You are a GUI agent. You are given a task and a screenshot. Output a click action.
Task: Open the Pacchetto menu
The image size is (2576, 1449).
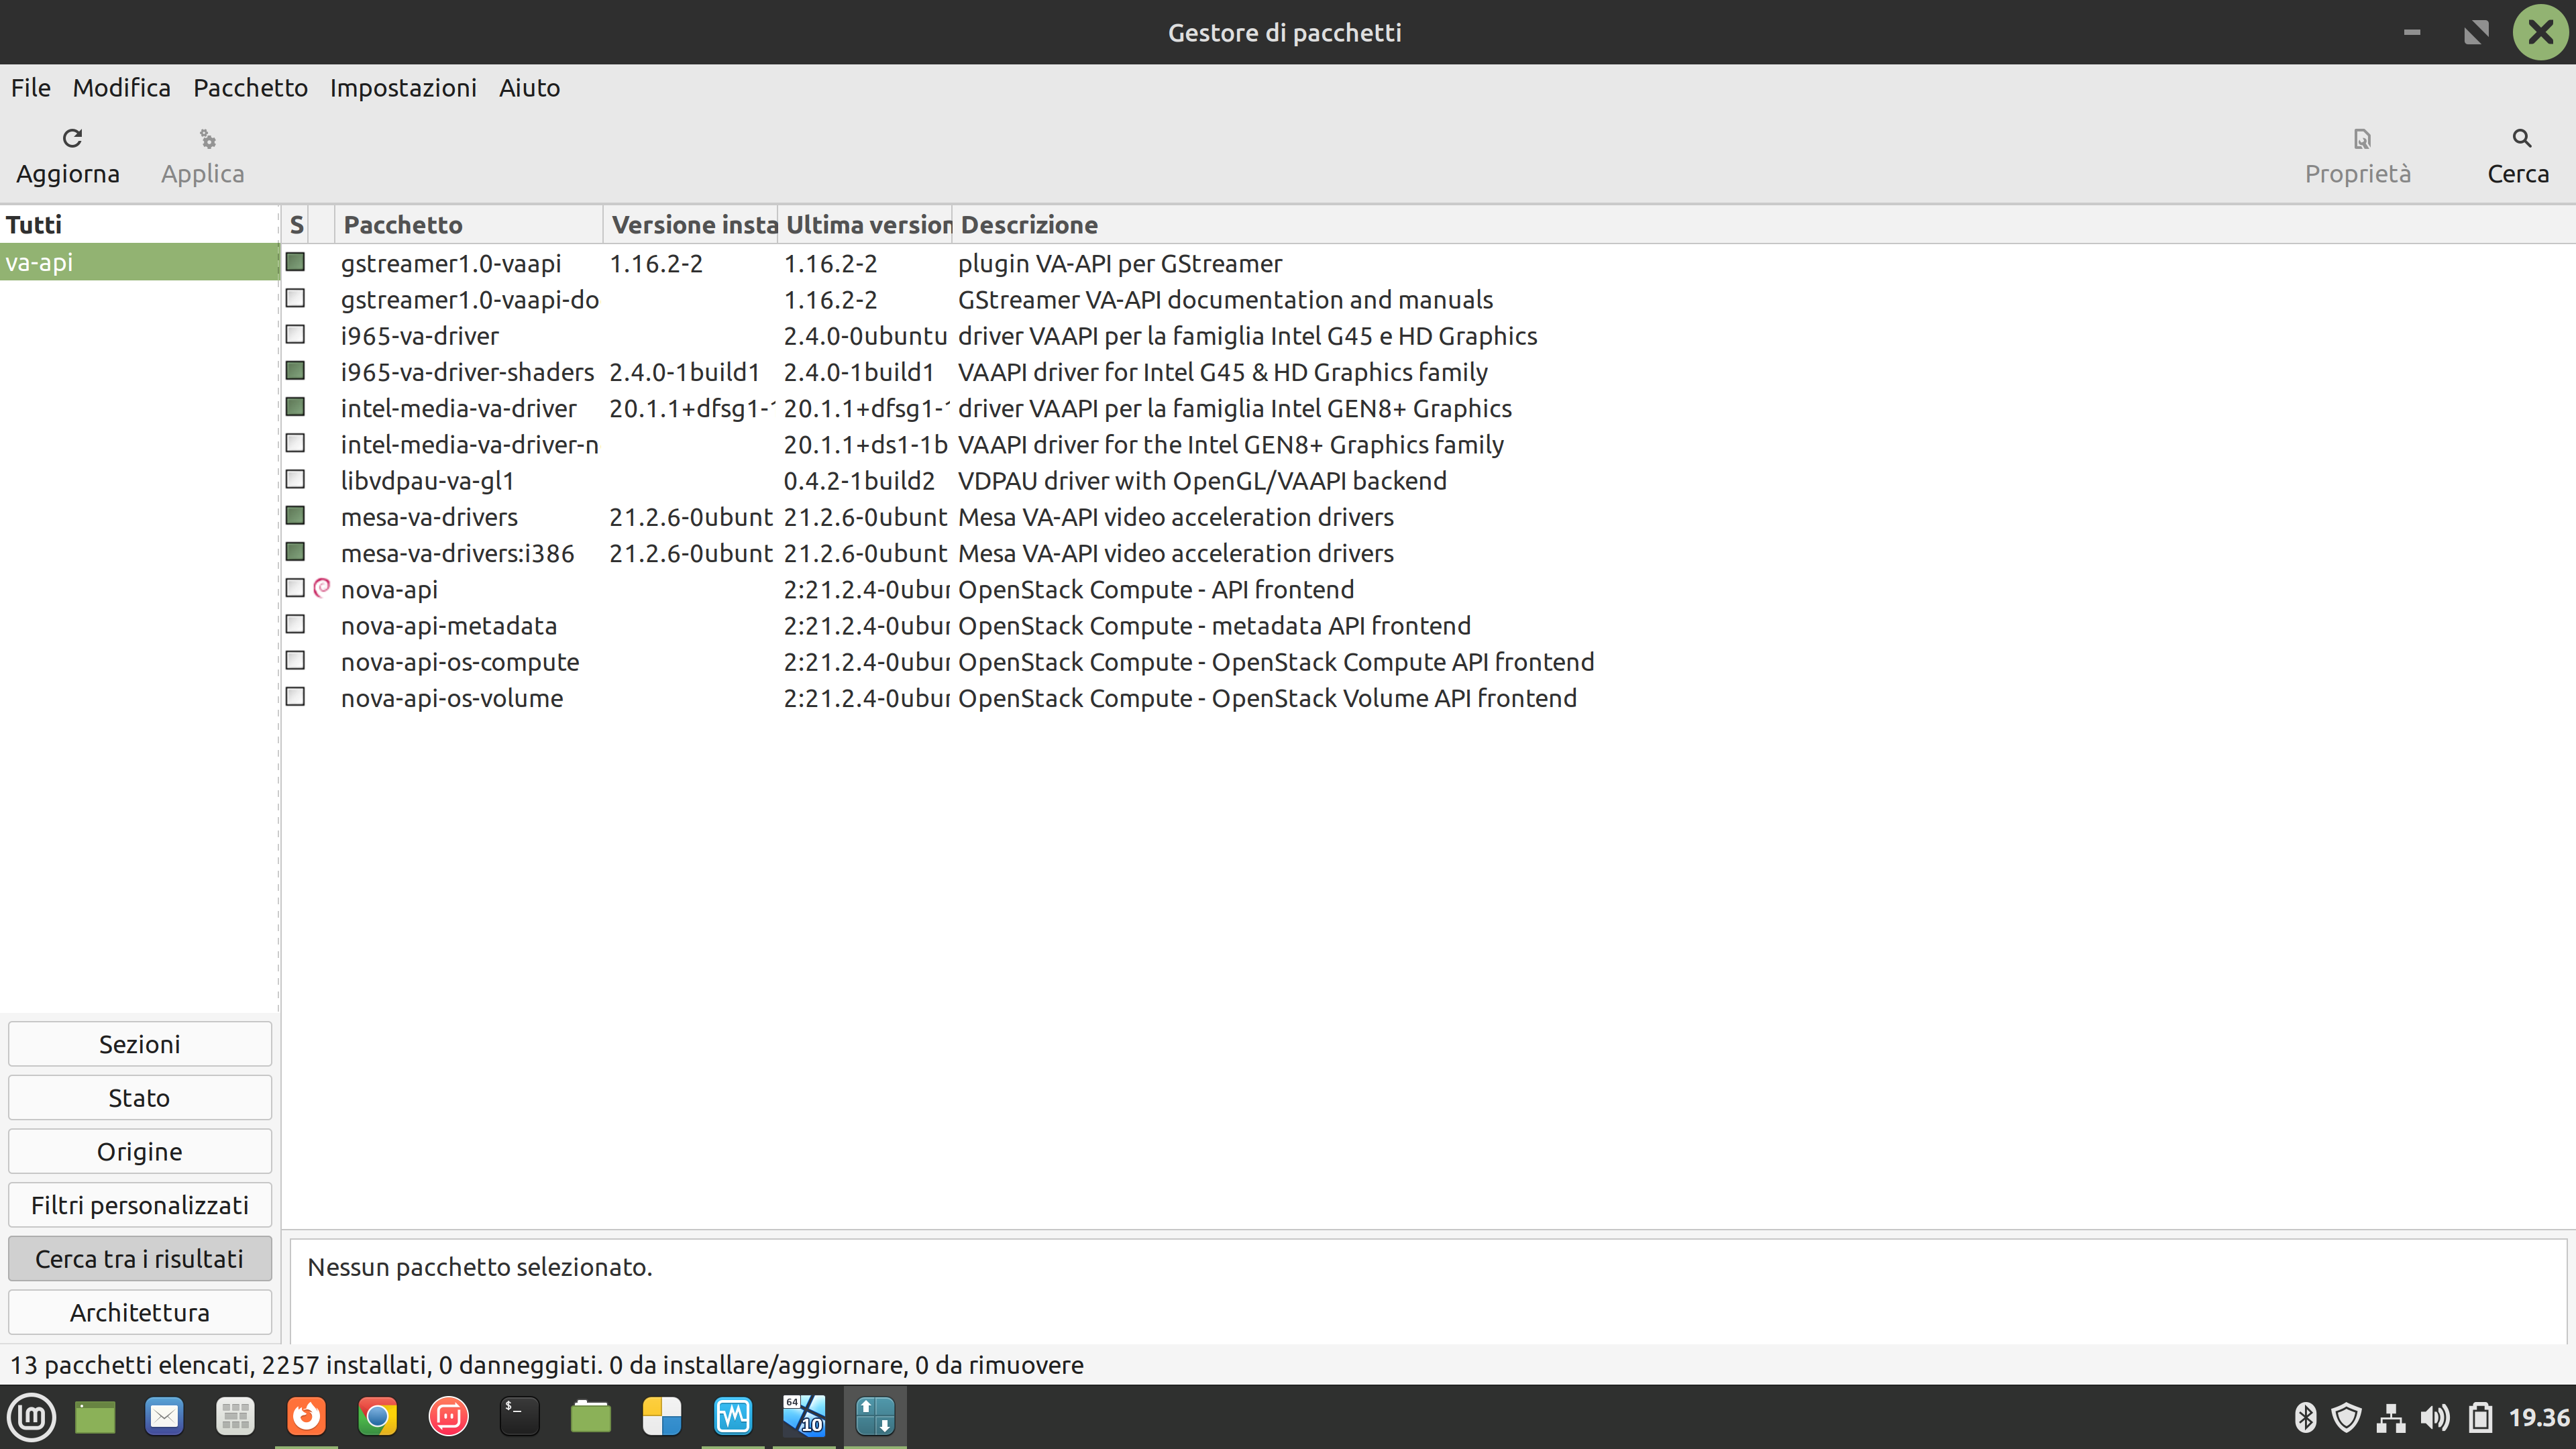point(250,88)
